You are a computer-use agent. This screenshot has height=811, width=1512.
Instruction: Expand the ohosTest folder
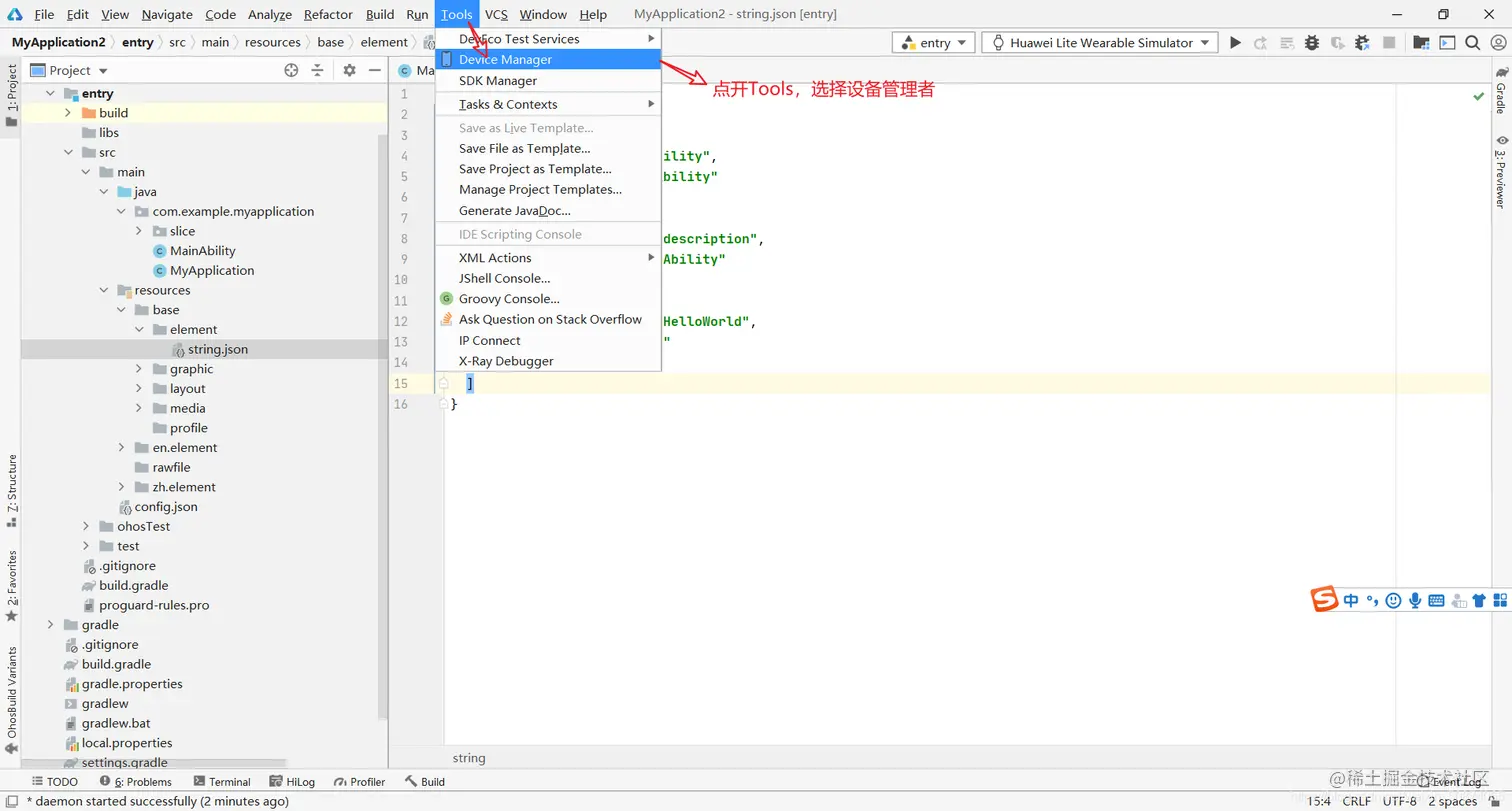[86, 526]
